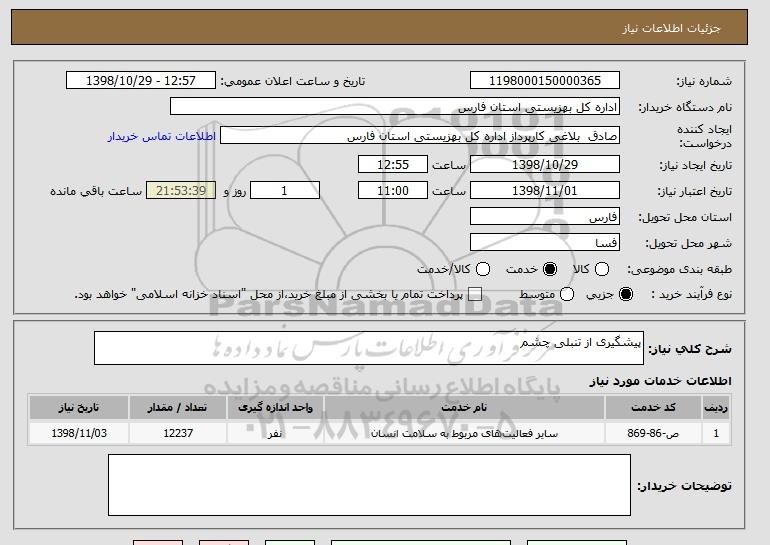Click the نام خدمت column header
770x545 pixels.
tap(464, 408)
